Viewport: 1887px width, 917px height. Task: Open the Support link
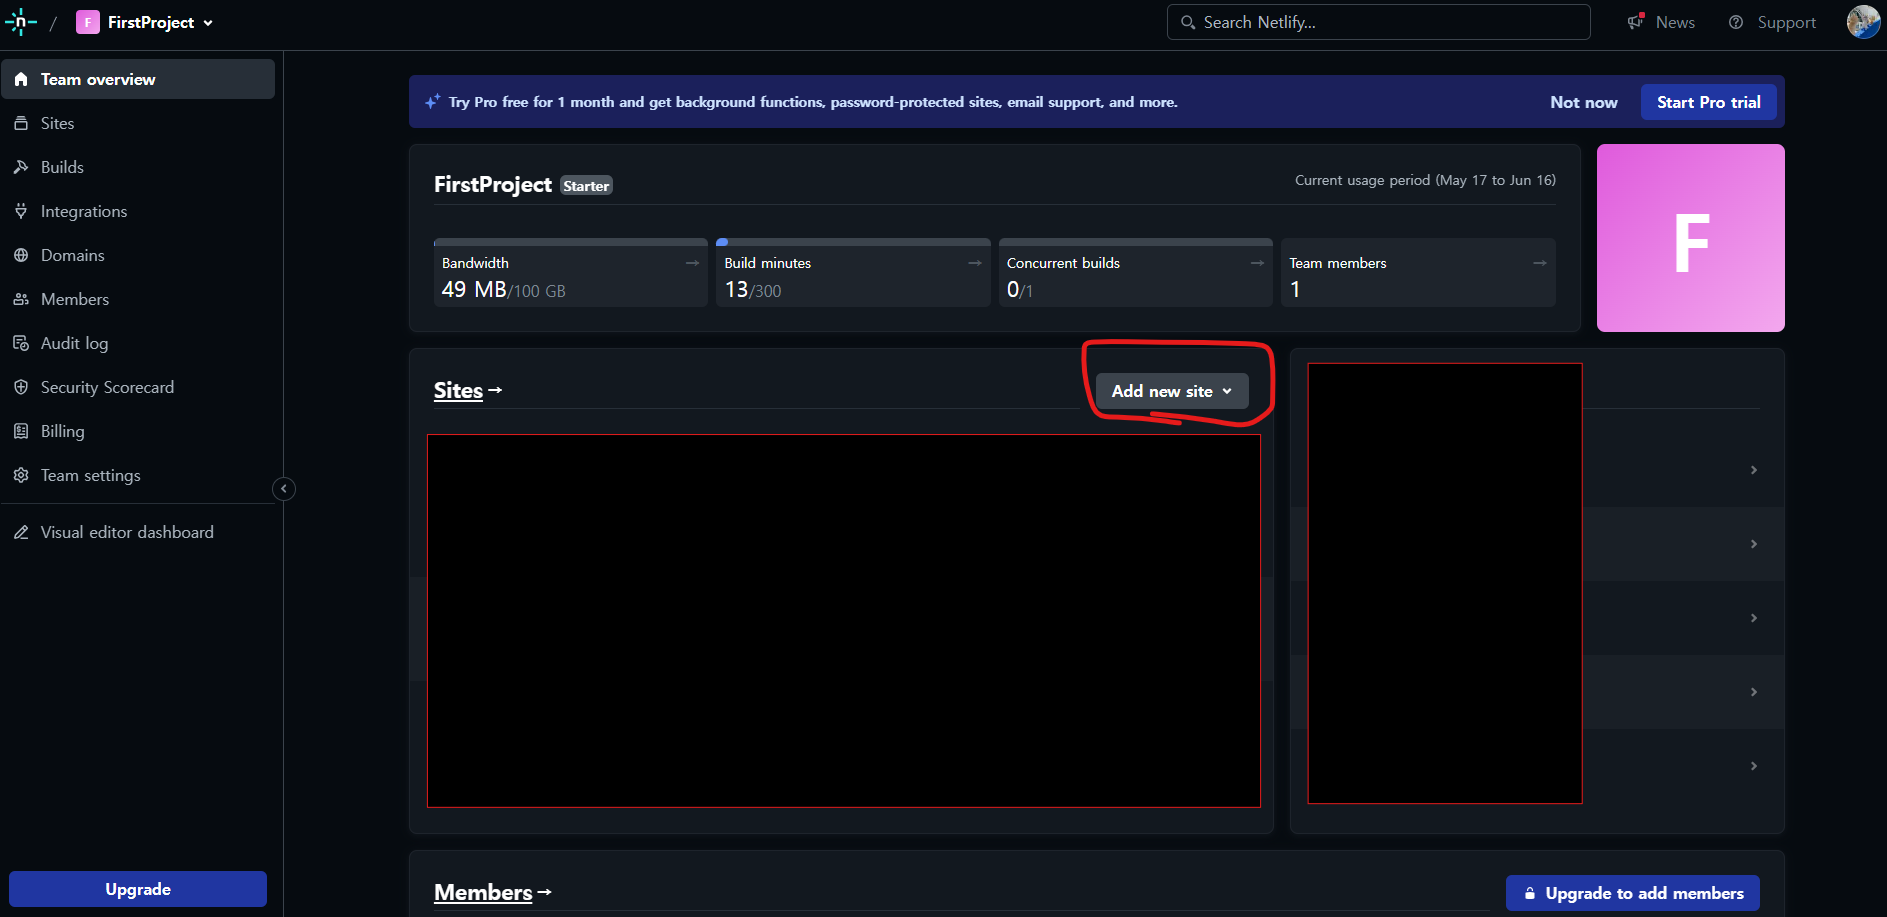click(x=1786, y=22)
